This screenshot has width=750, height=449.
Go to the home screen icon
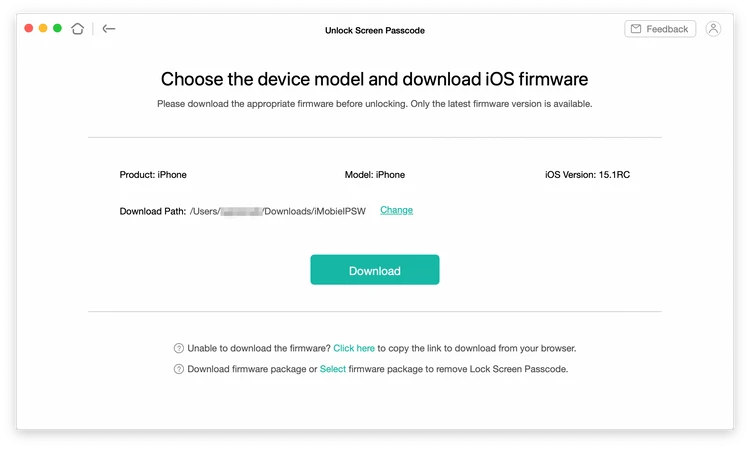coord(77,29)
